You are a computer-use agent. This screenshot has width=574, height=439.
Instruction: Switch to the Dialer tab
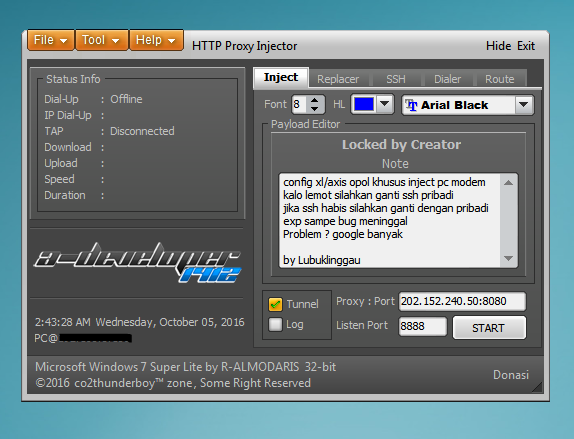pyautogui.click(x=447, y=79)
